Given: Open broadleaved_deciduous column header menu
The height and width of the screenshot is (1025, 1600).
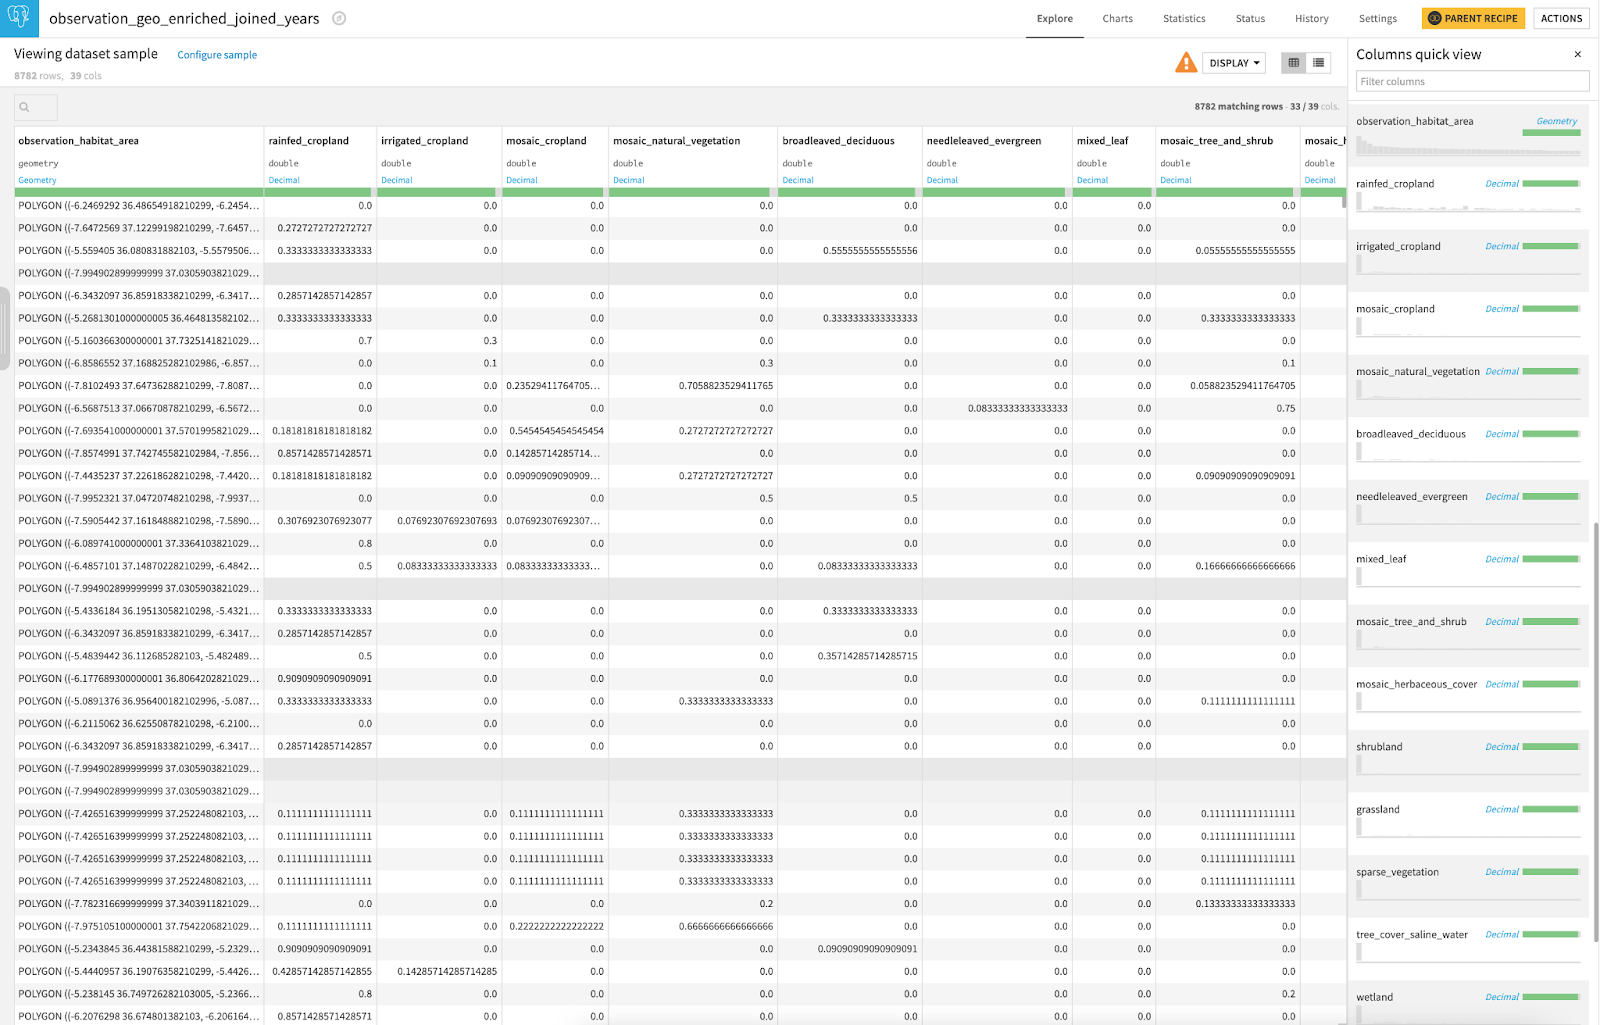Looking at the screenshot, I should click(838, 141).
